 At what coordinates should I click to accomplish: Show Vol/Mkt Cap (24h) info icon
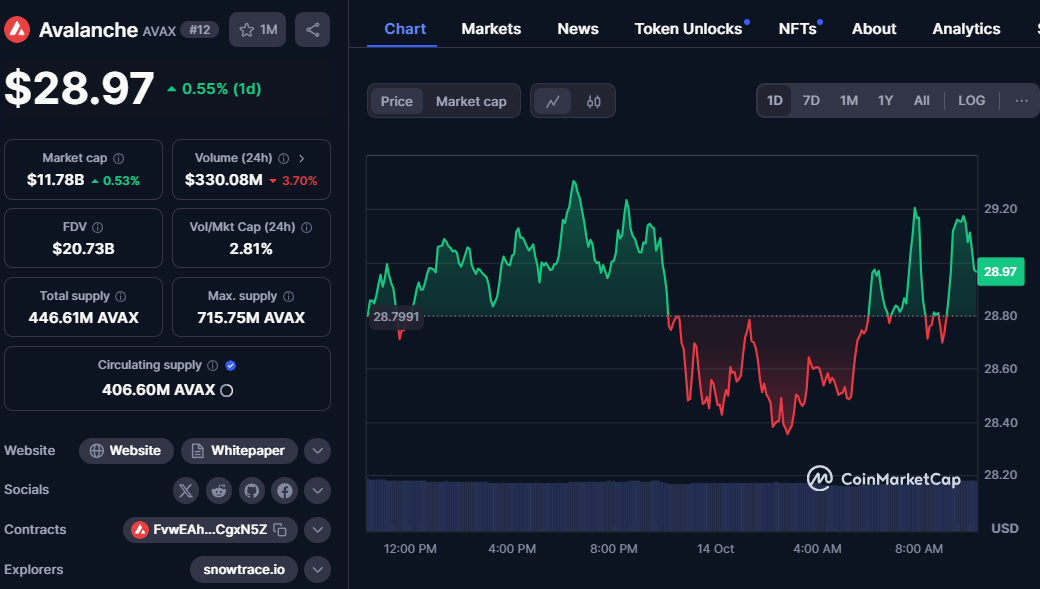[x=306, y=228]
